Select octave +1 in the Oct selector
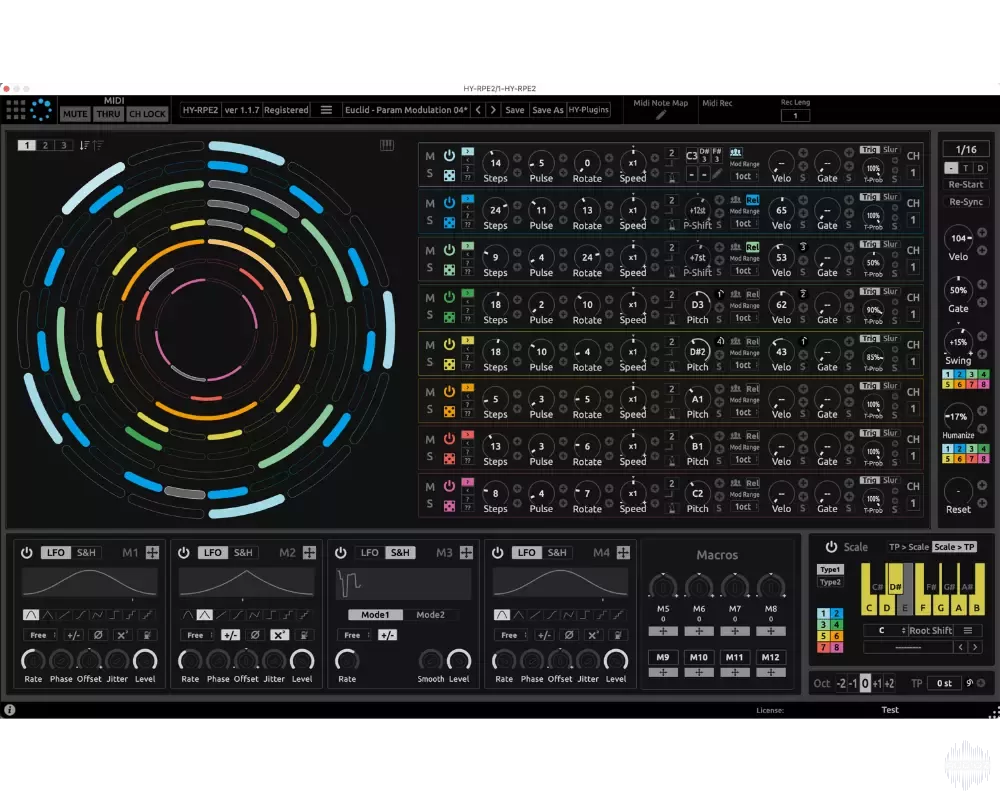This screenshot has height=800, width=1000. click(x=877, y=683)
